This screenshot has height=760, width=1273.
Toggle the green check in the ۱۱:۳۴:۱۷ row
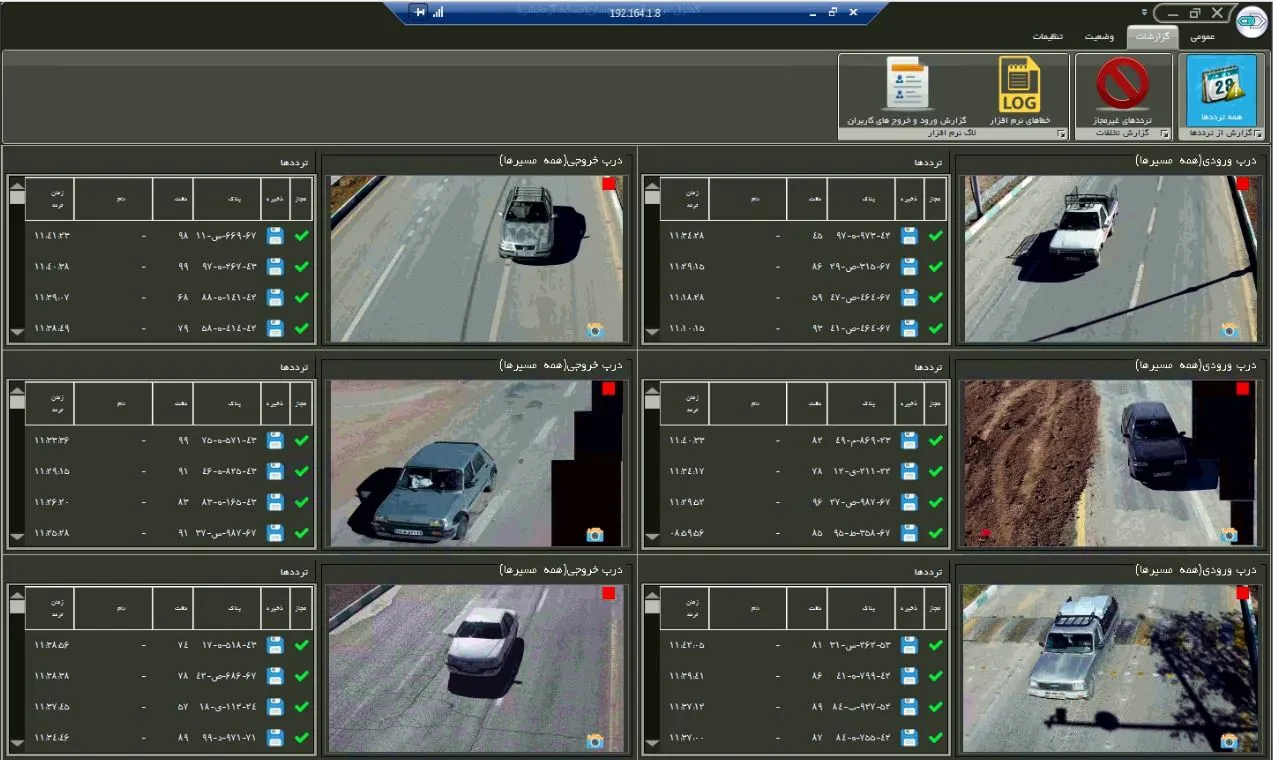pyautogui.click(x=936, y=471)
